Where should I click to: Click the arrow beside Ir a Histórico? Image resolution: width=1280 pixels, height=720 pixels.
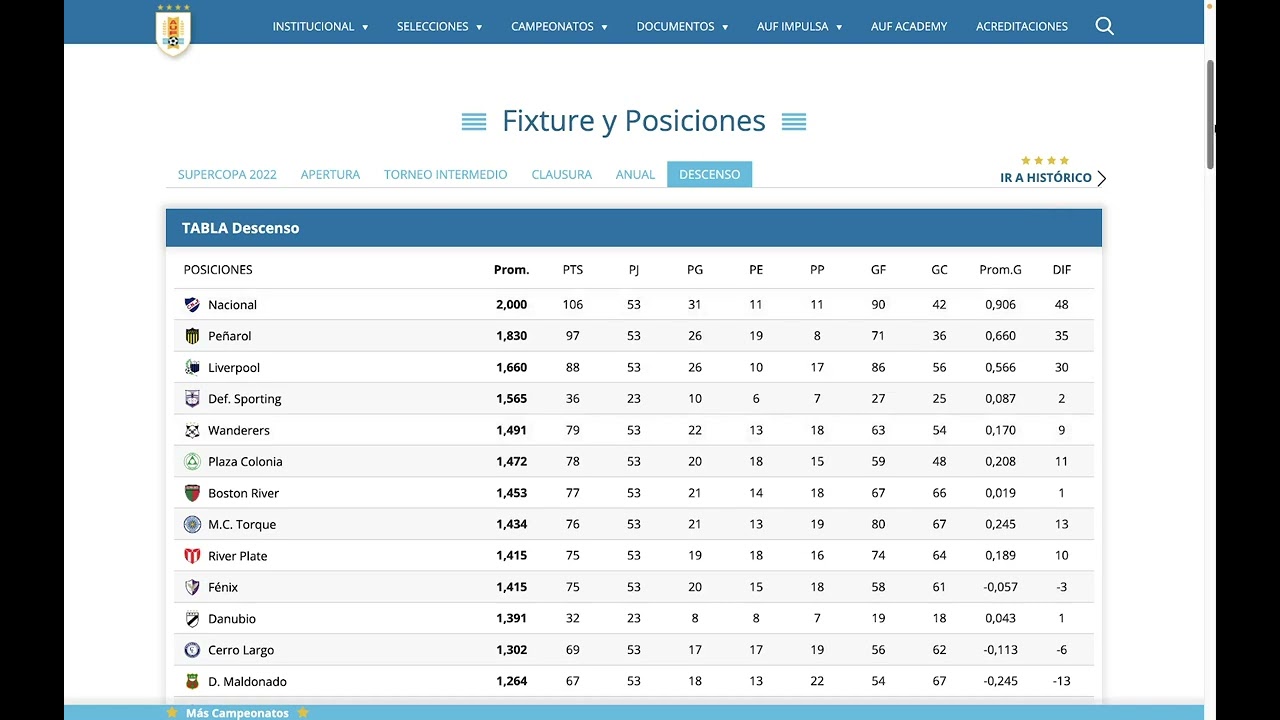point(1101,178)
